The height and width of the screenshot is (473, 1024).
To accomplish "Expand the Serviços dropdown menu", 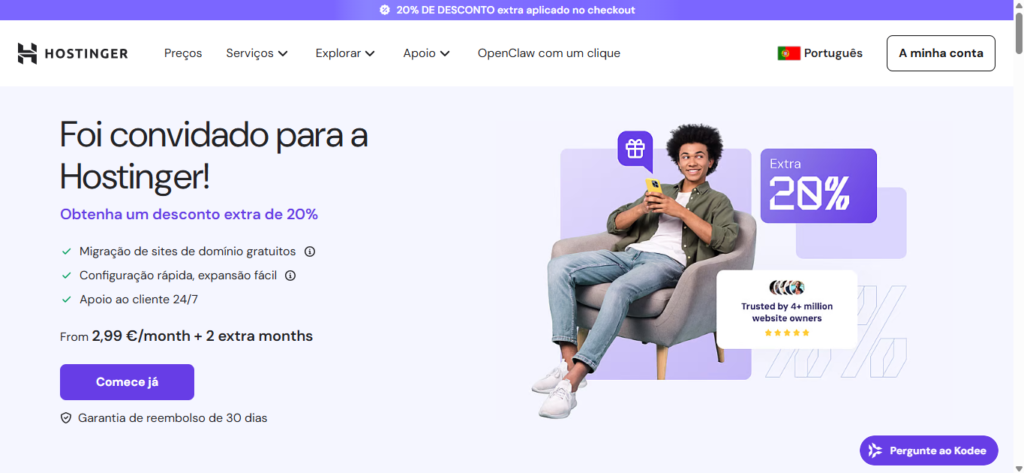I will pyautogui.click(x=257, y=54).
